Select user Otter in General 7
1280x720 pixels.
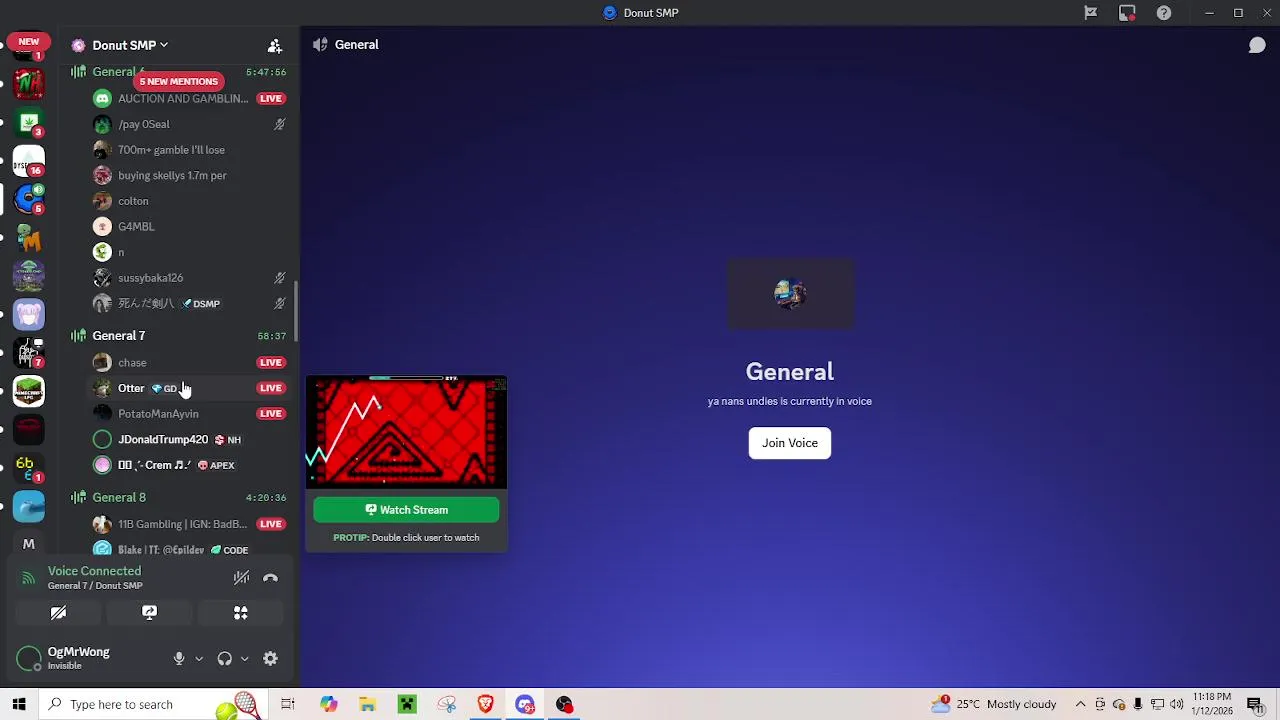[131, 388]
